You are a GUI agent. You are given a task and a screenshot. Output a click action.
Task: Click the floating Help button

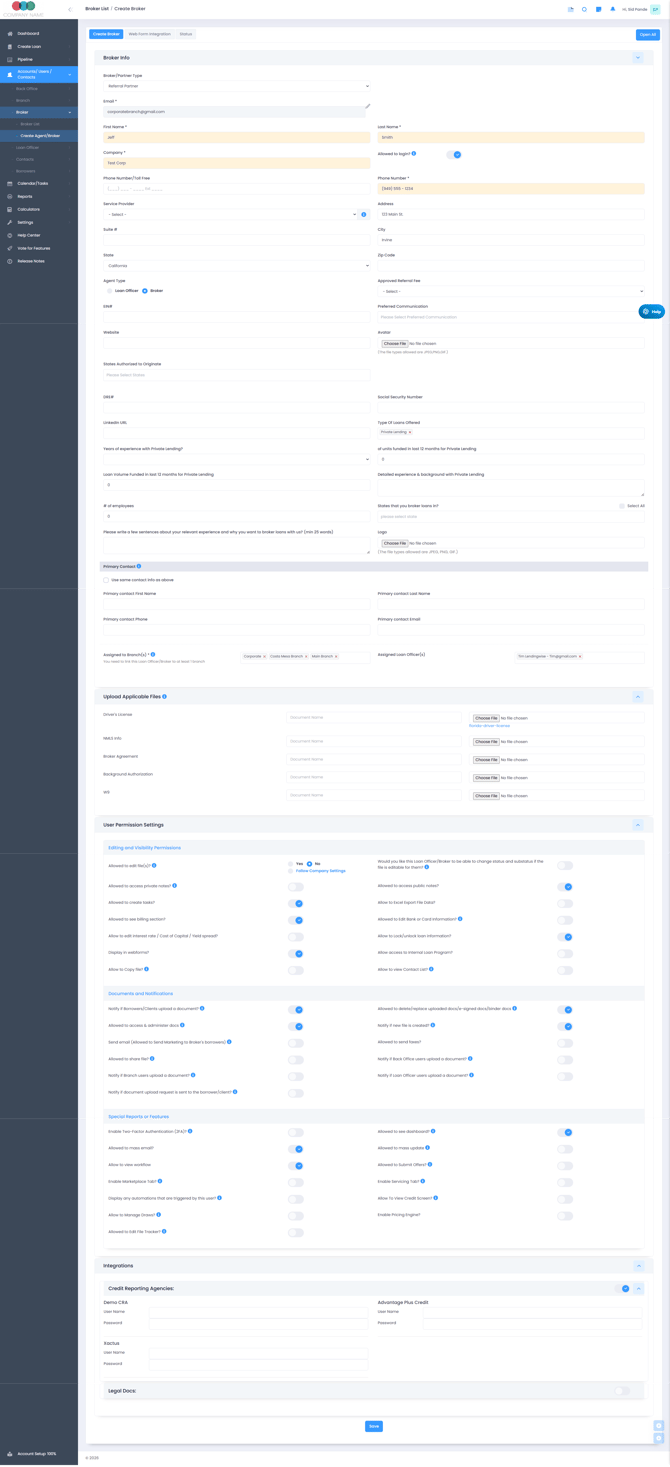(651, 312)
